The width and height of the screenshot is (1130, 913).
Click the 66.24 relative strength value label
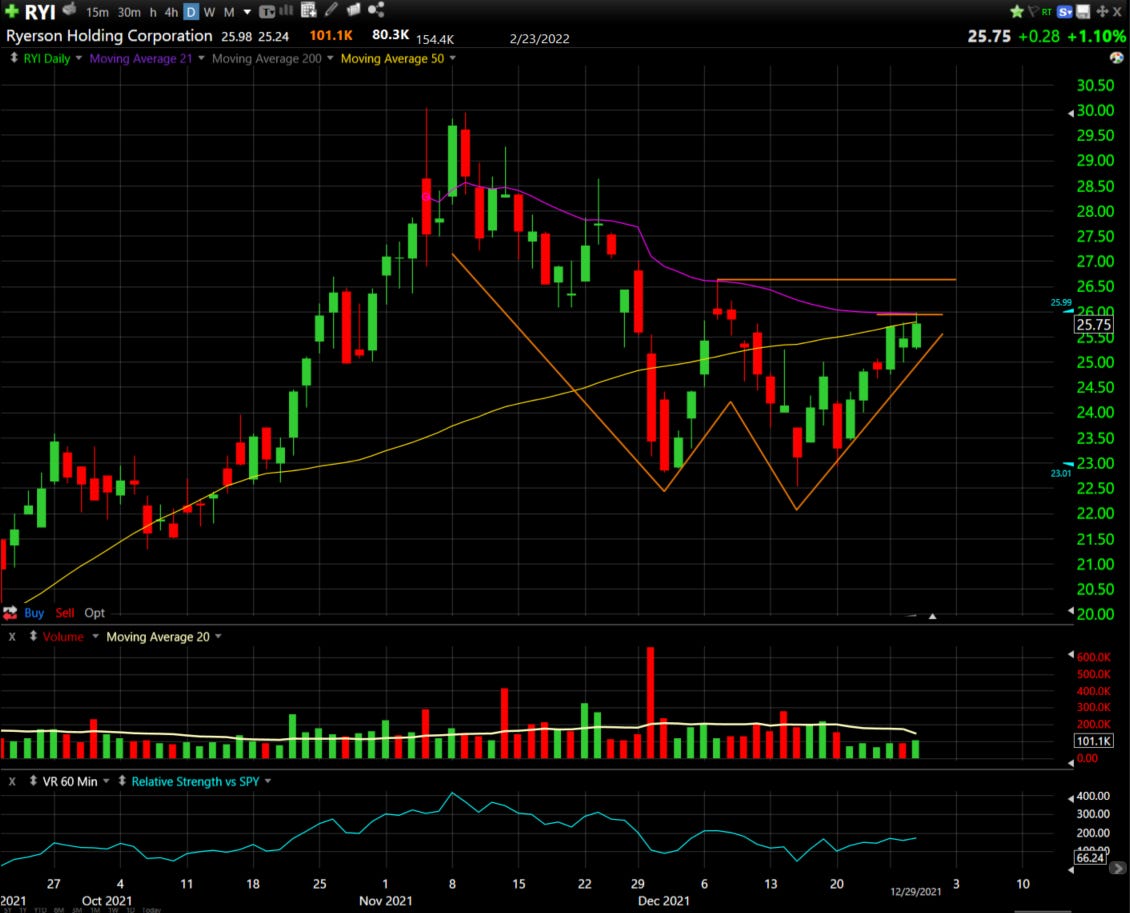tap(1090, 858)
